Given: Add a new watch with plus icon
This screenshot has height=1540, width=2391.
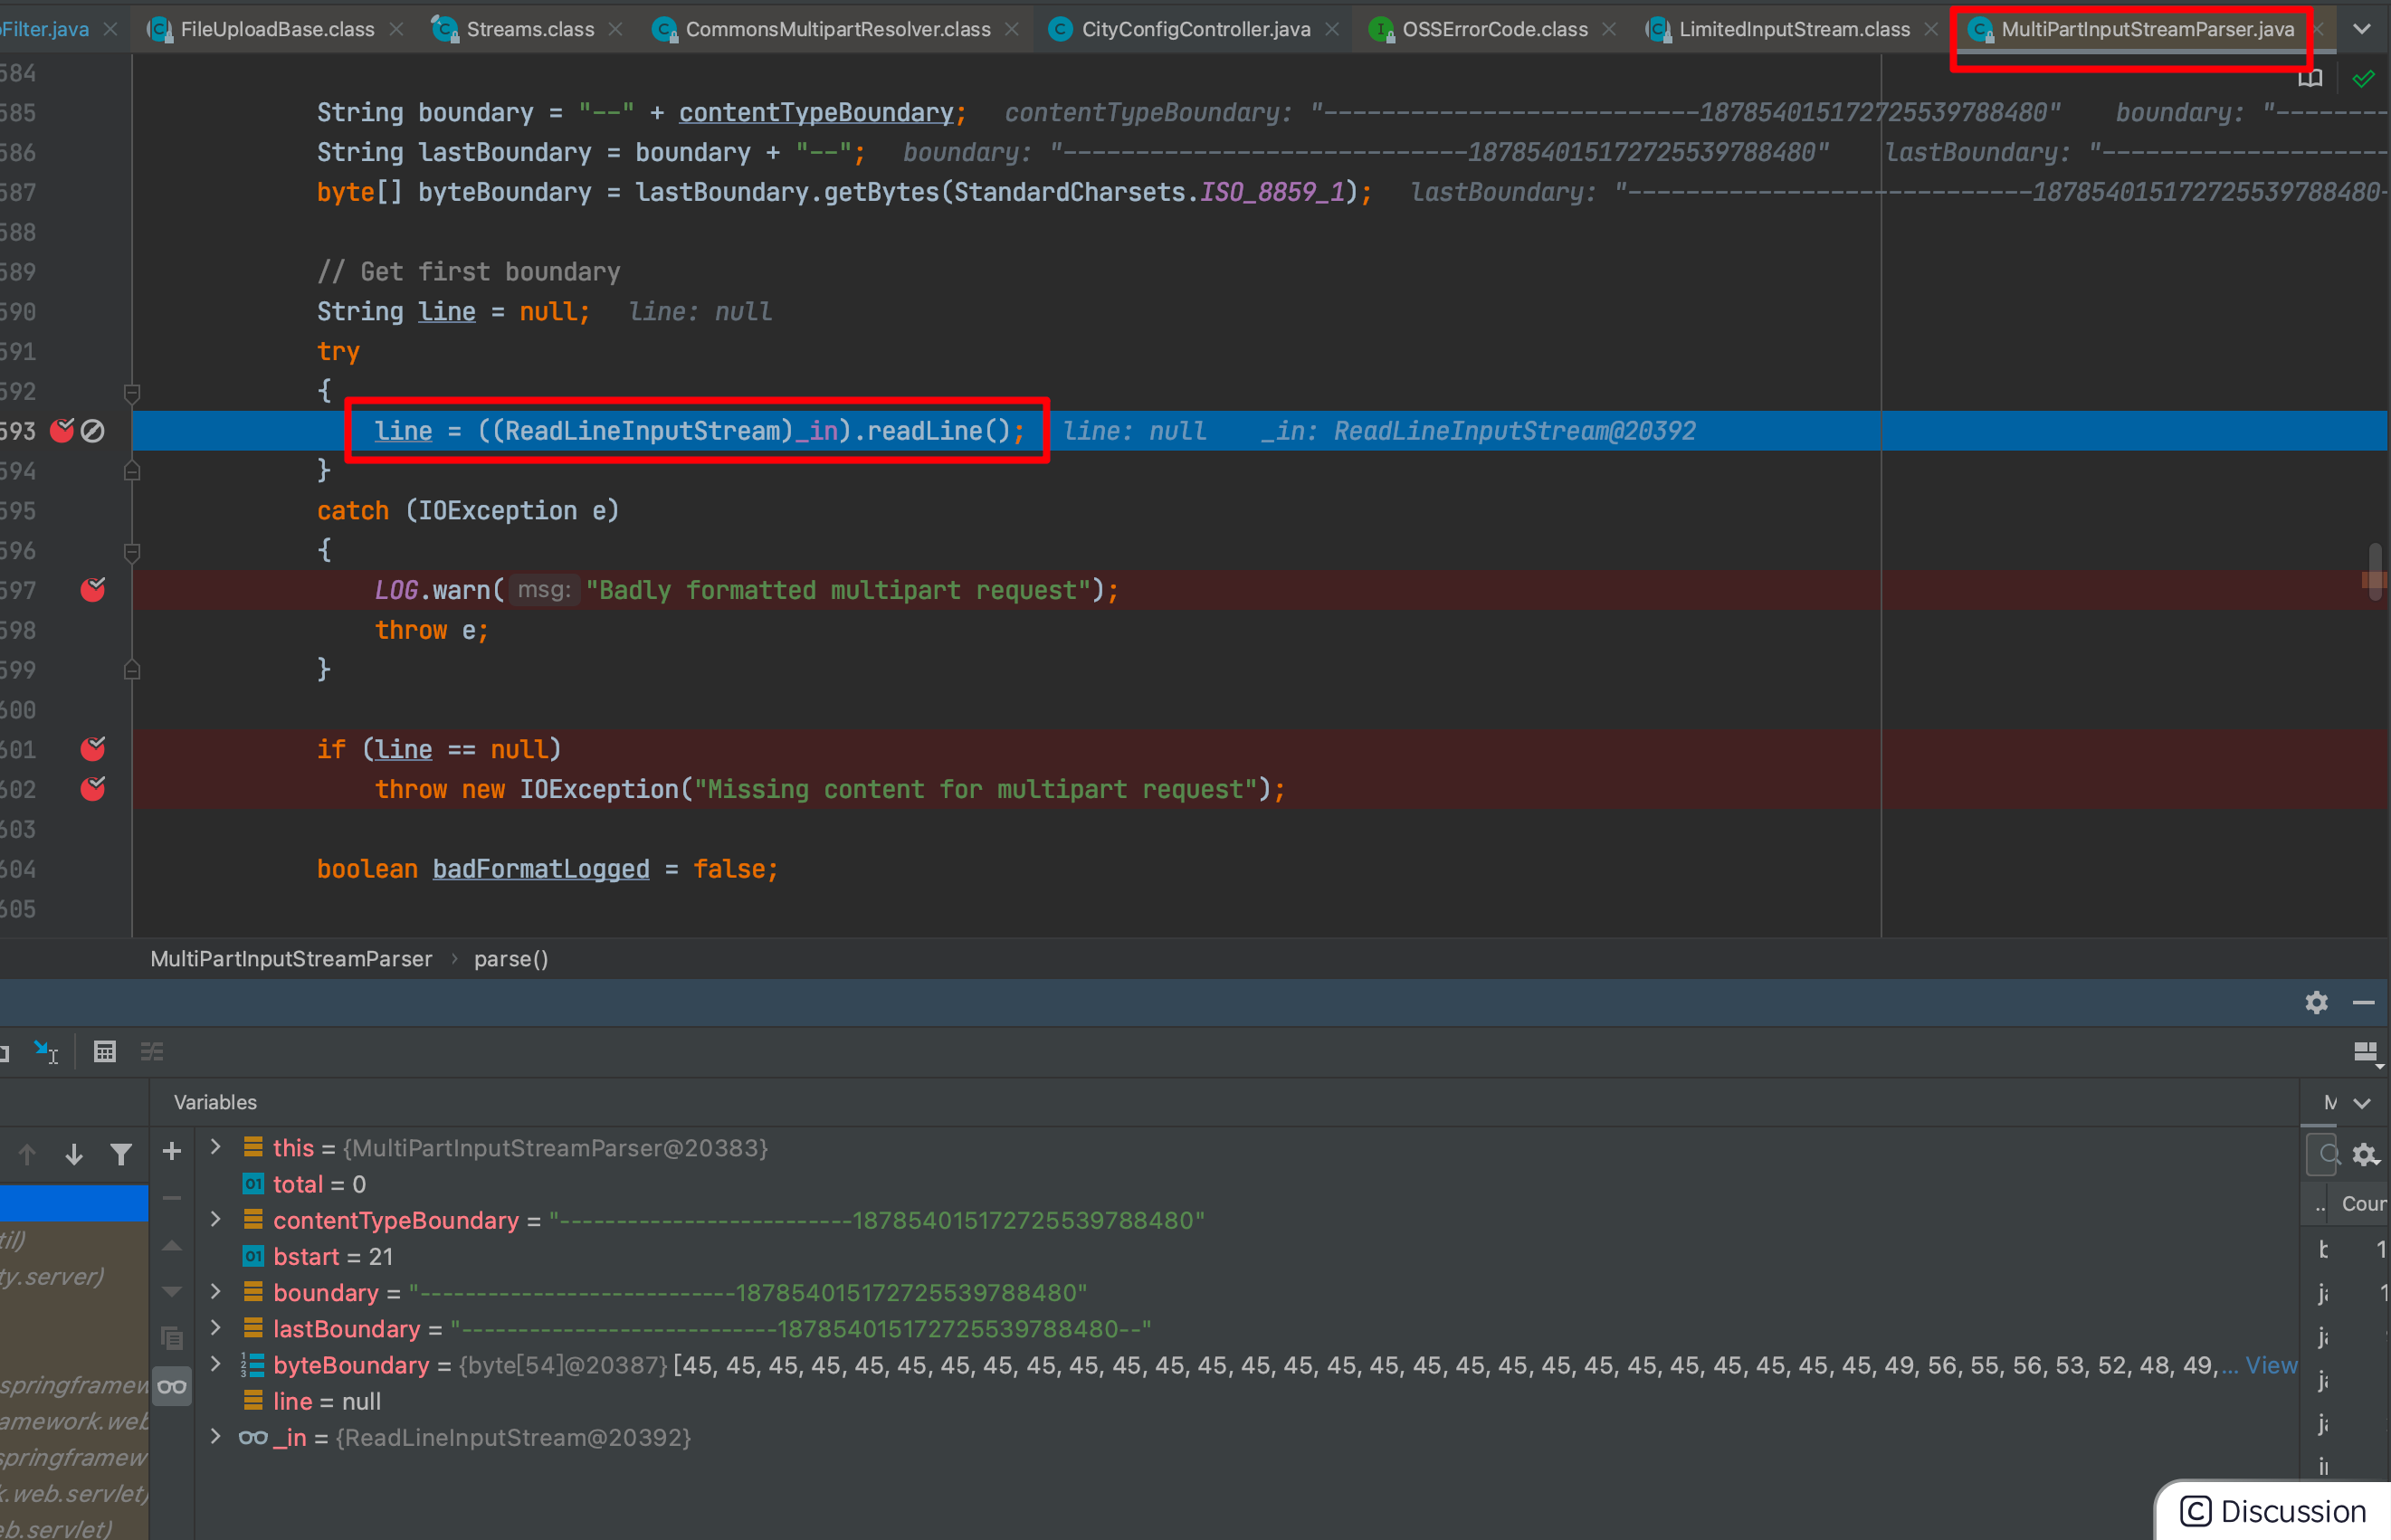Looking at the screenshot, I should click(172, 1151).
